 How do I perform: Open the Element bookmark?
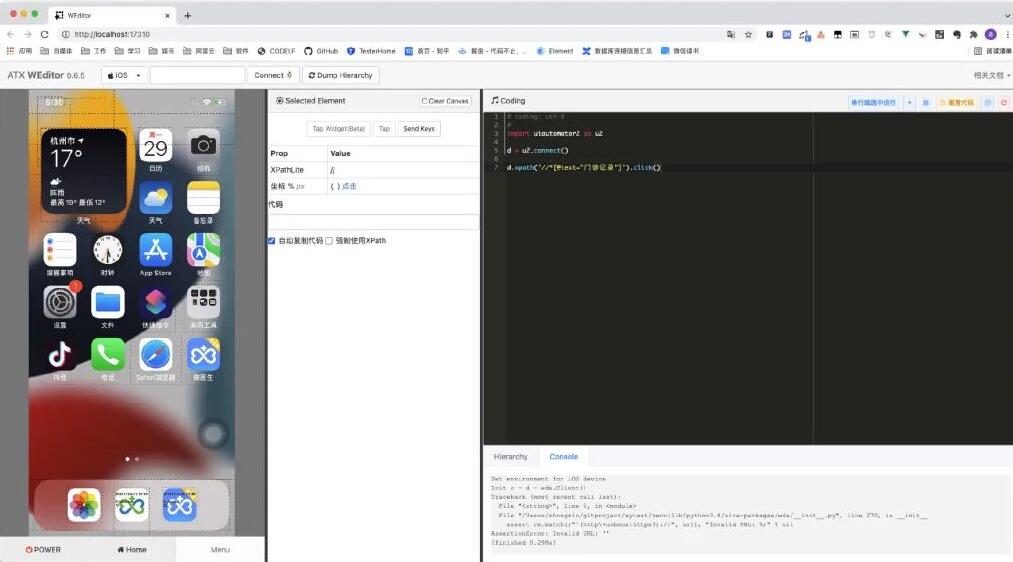click(555, 51)
